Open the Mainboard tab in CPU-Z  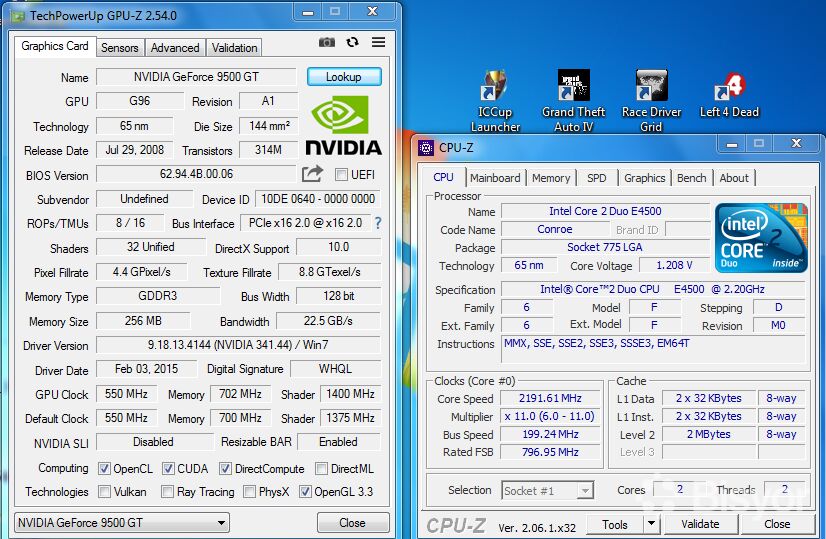point(495,178)
